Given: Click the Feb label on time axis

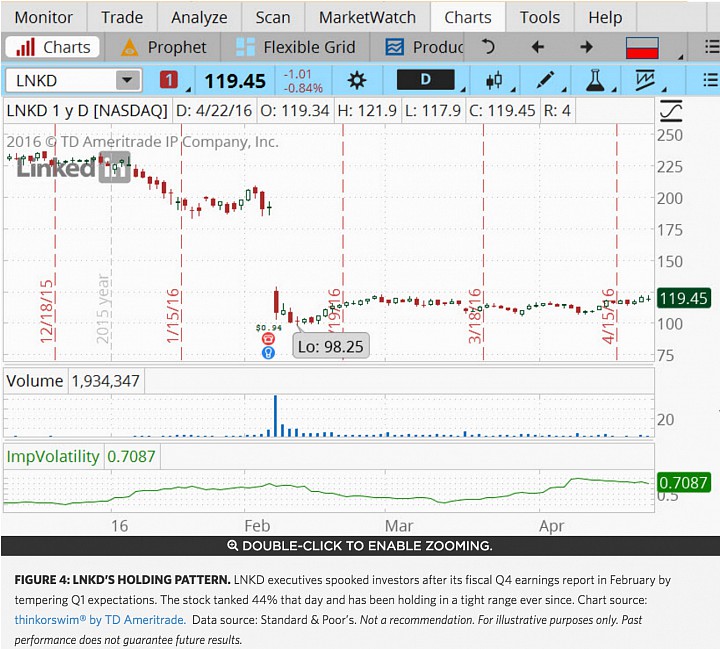Looking at the screenshot, I should pyautogui.click(x=257, y=525).
